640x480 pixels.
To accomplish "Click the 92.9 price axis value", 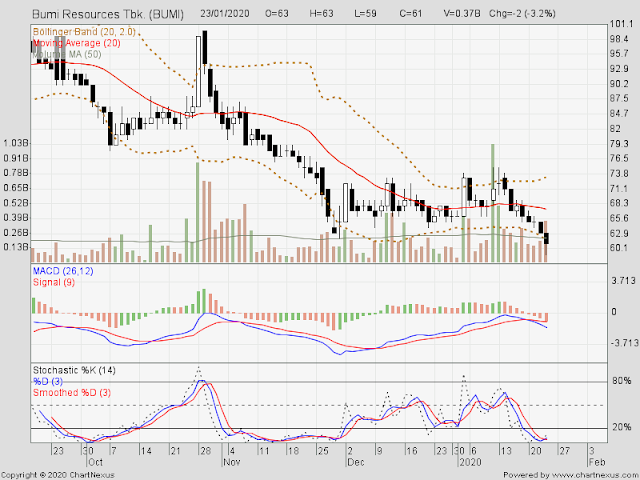I will (x=619, y=69).
